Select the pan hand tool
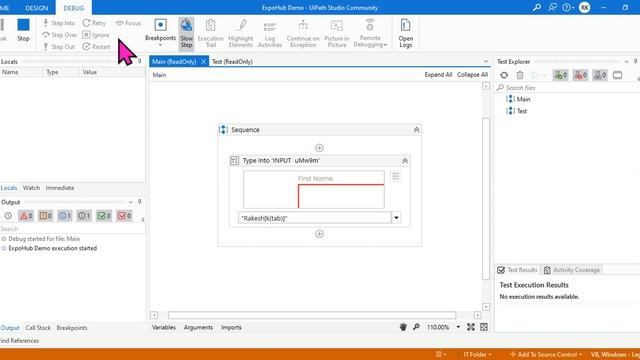 [403, 327]
